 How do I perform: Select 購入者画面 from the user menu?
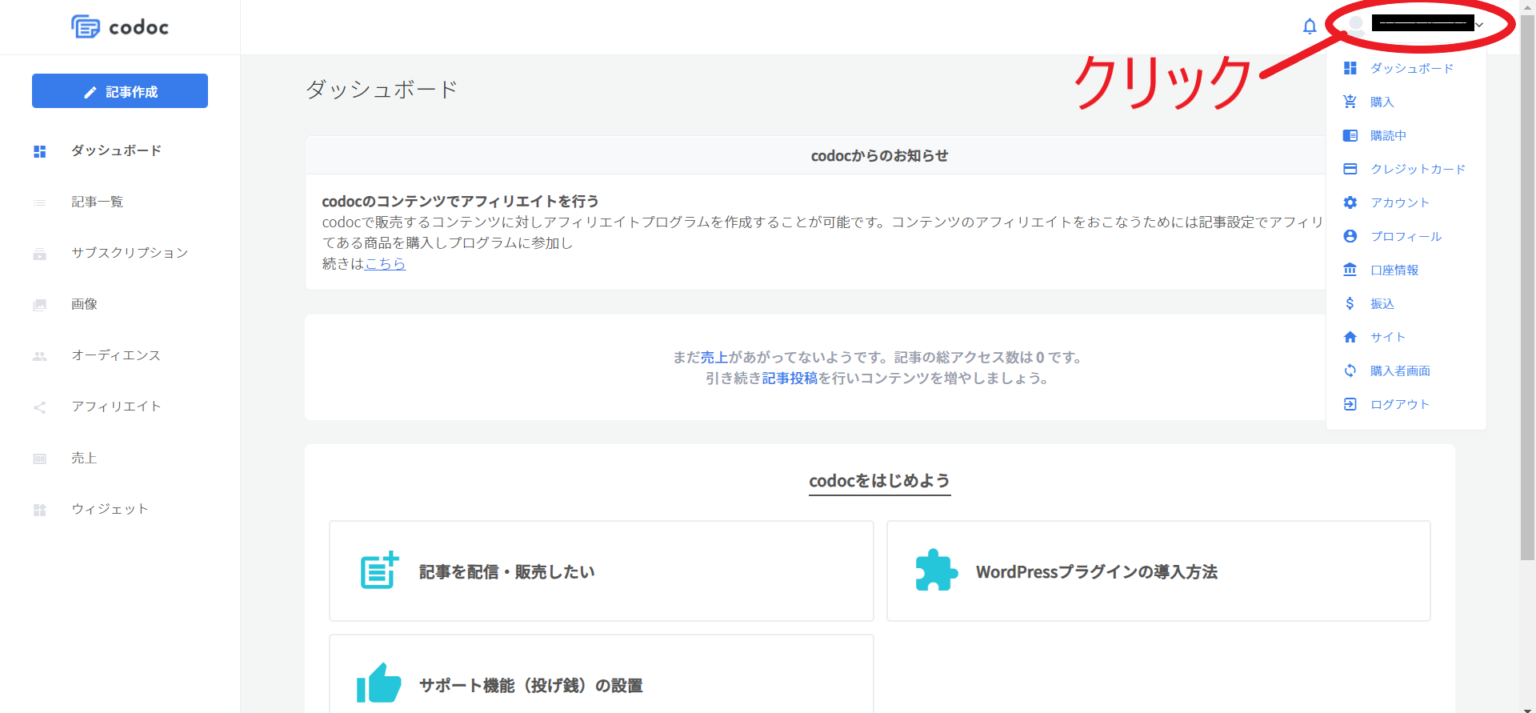coord(1400,371)
